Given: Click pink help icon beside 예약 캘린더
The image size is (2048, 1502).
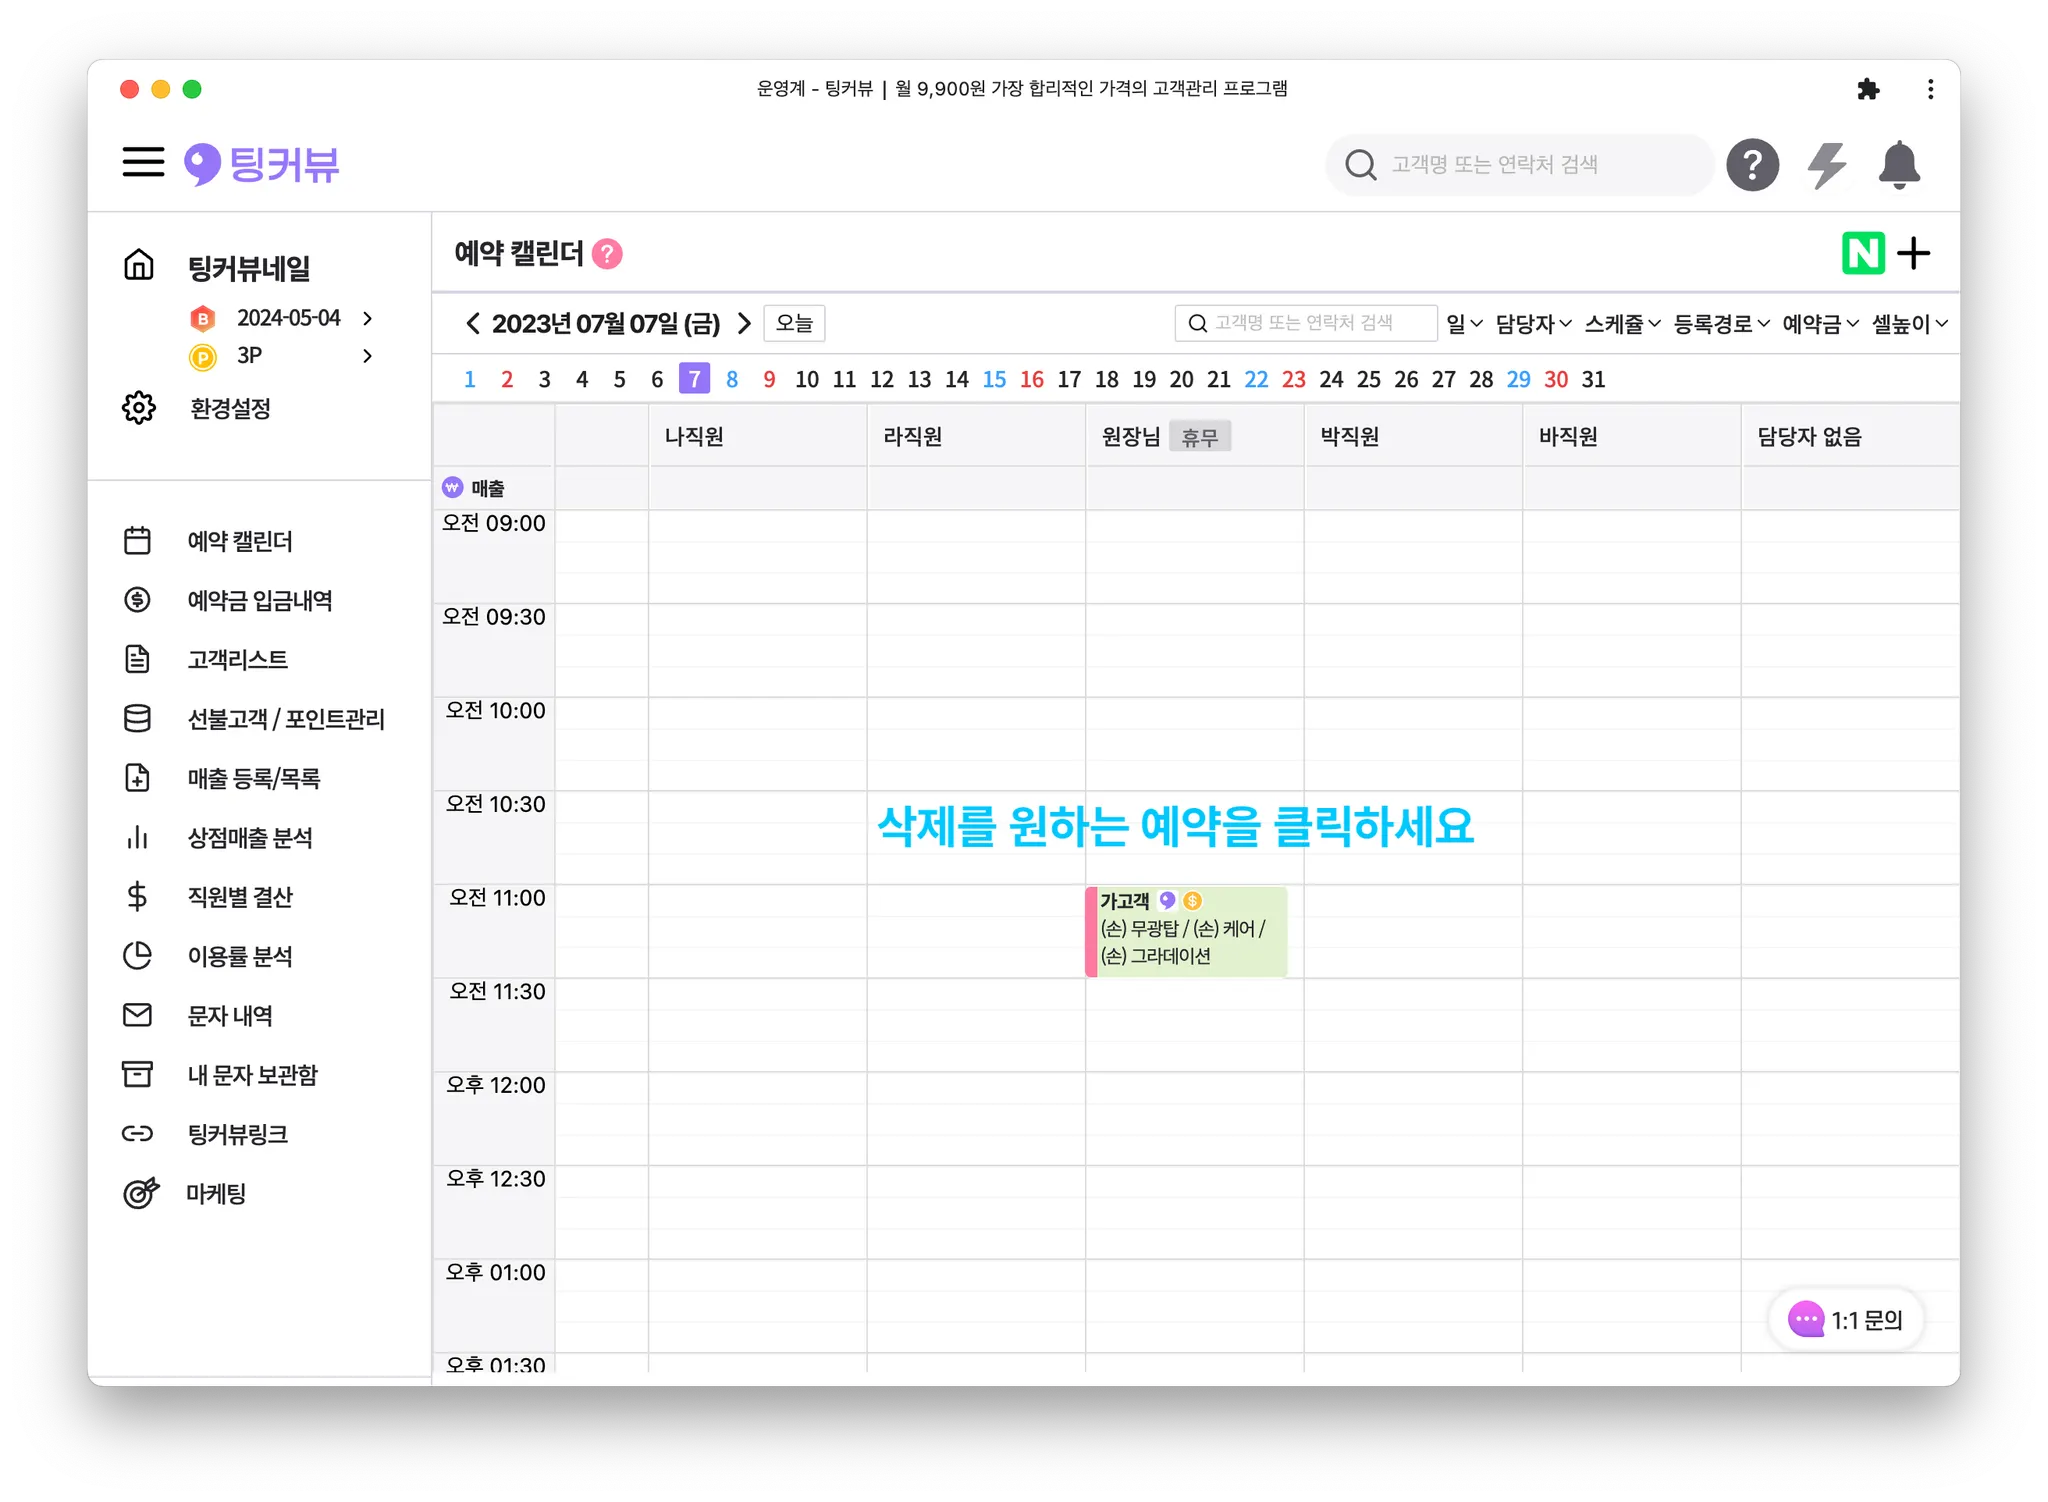Looking at the screenshot, I should coord(607,254).
